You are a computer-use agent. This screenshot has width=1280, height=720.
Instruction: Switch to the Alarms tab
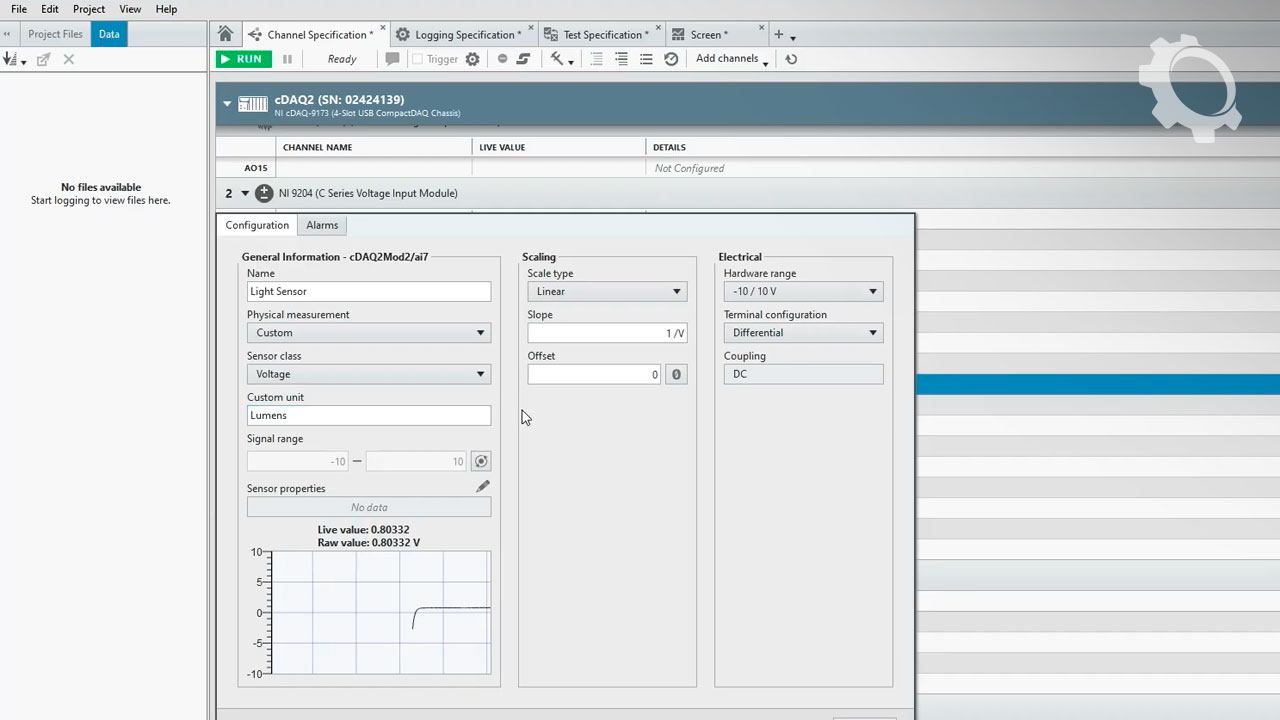(322, 225)
